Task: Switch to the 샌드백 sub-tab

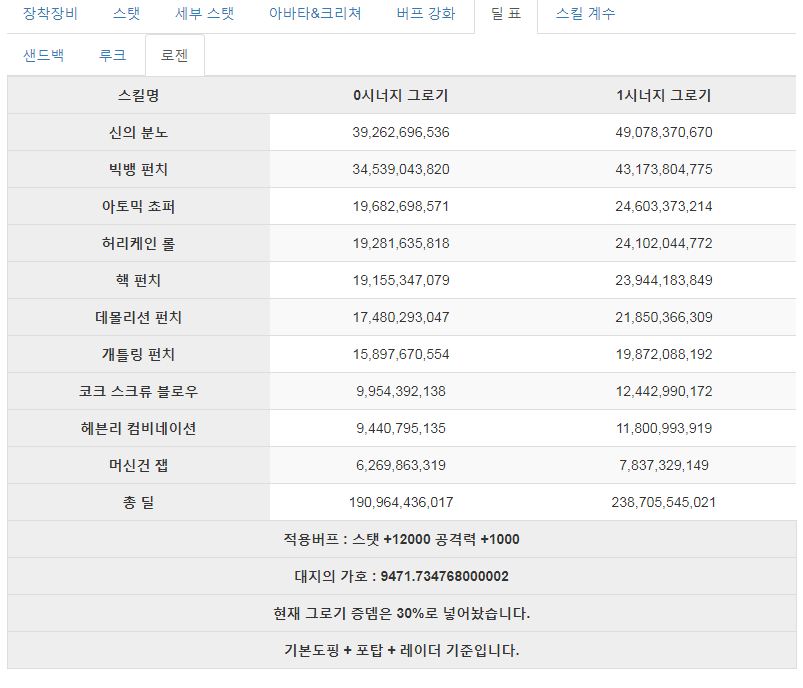Action: click(44, 55)
